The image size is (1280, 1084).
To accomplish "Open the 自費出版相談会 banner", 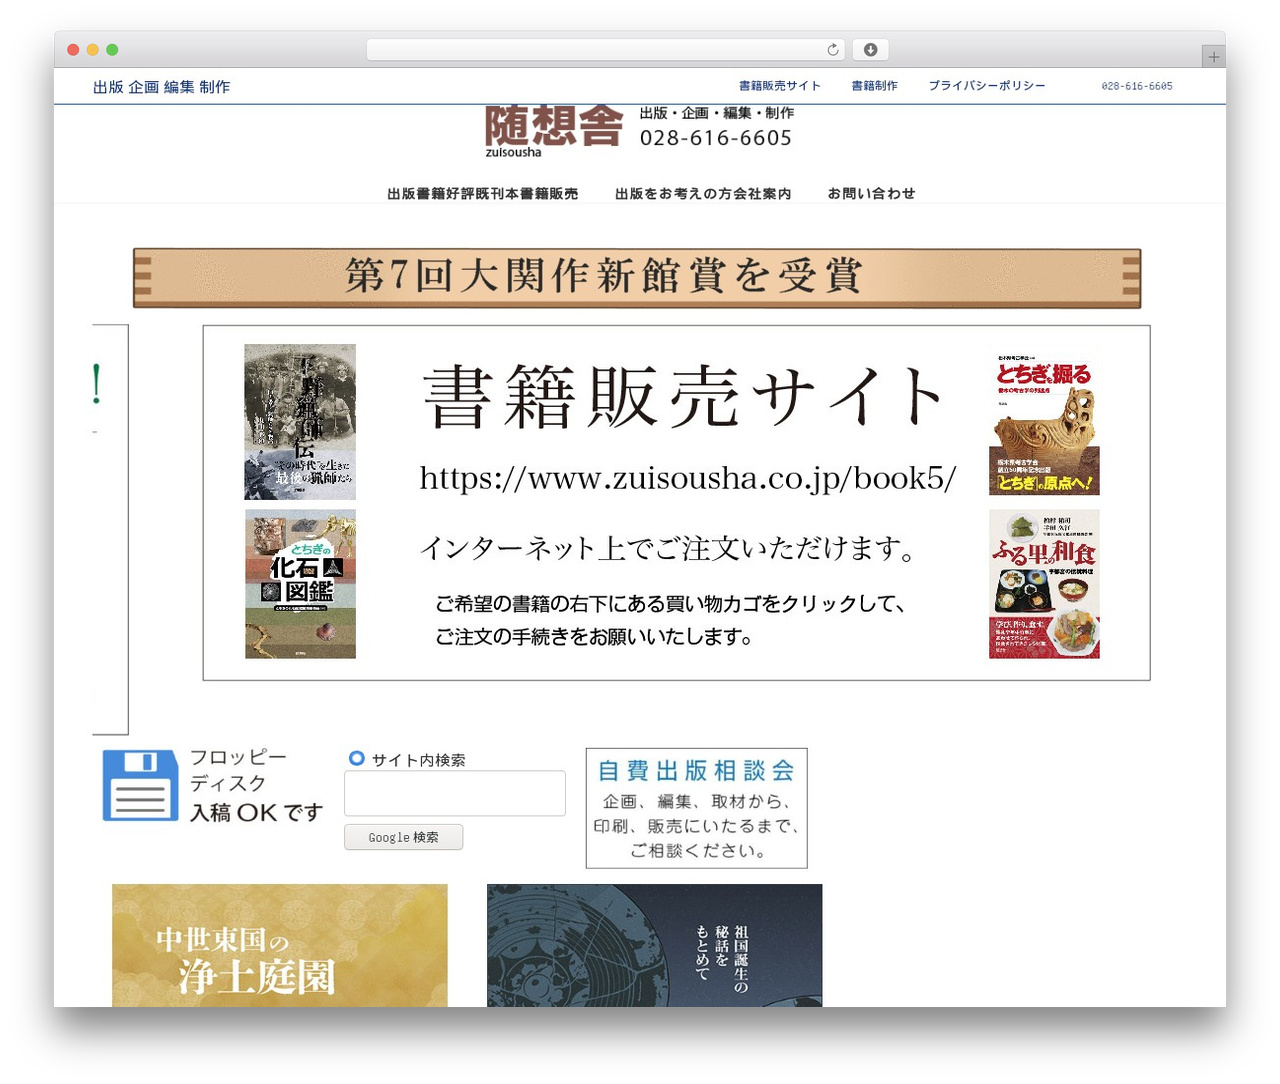I will point(697,808).
